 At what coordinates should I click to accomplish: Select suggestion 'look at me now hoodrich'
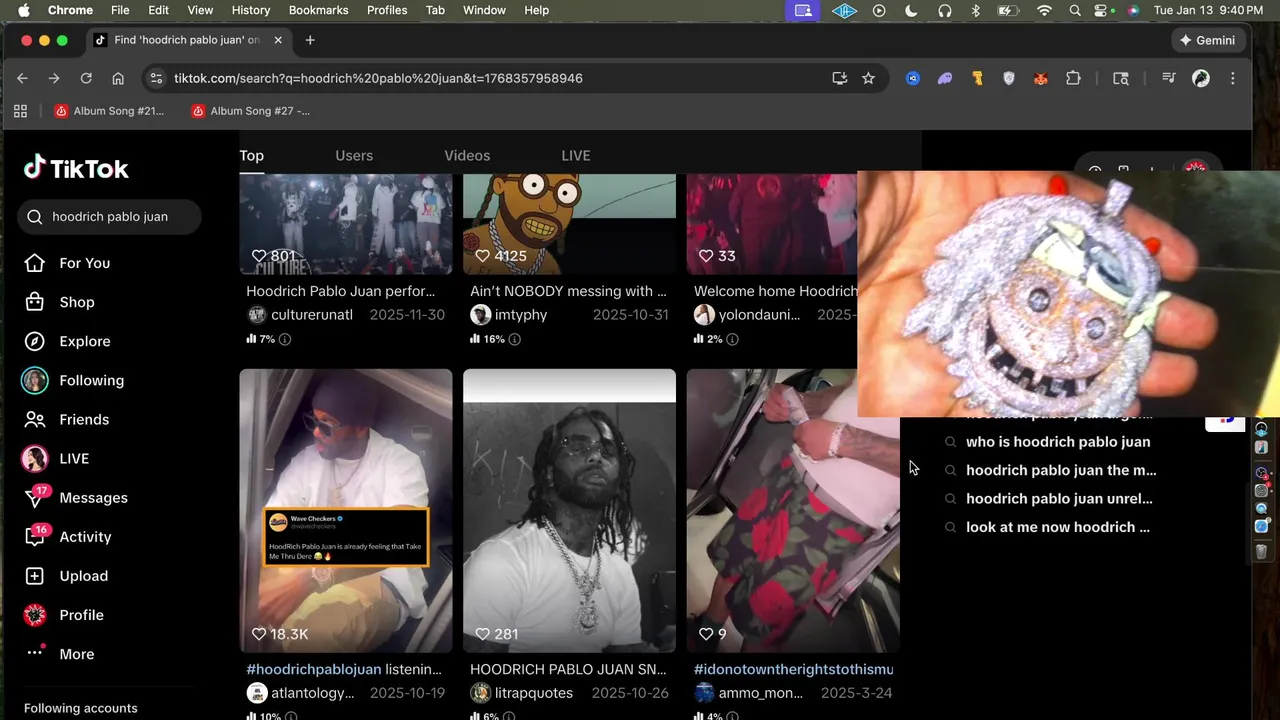[x=1057, y=527]
